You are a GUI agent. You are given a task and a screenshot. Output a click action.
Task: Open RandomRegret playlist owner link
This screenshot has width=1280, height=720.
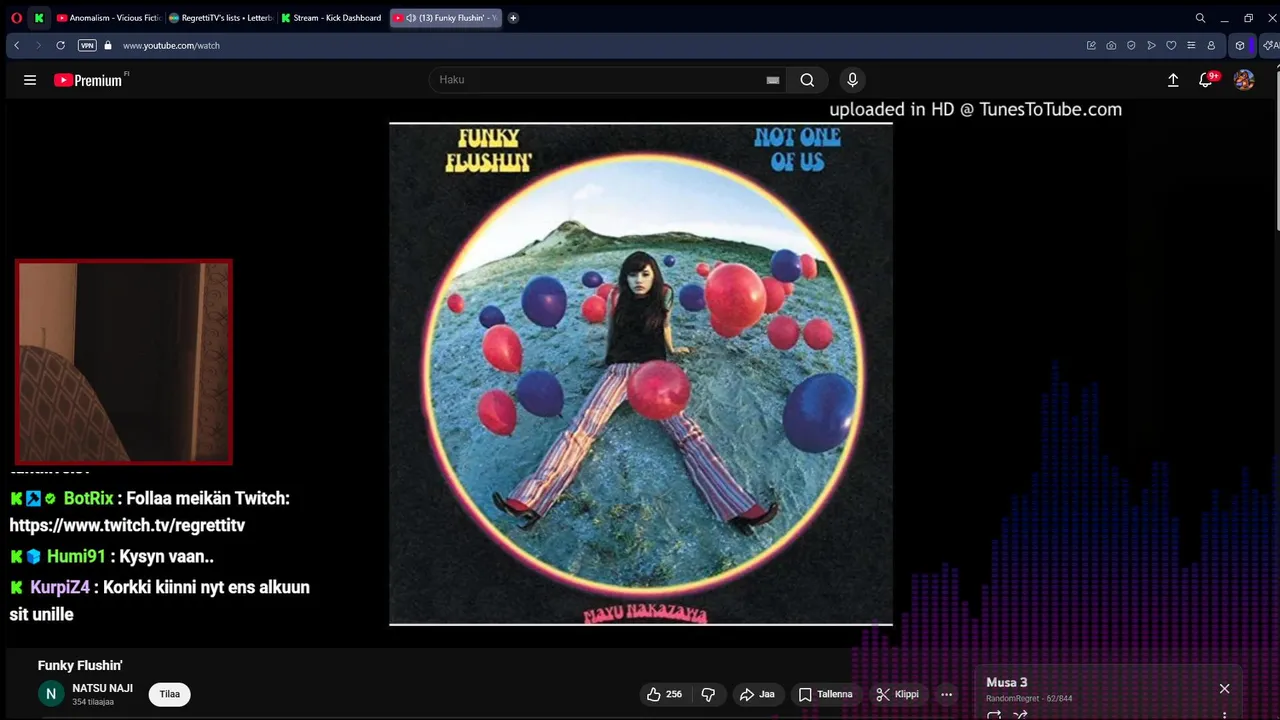tap(1012, 698)
